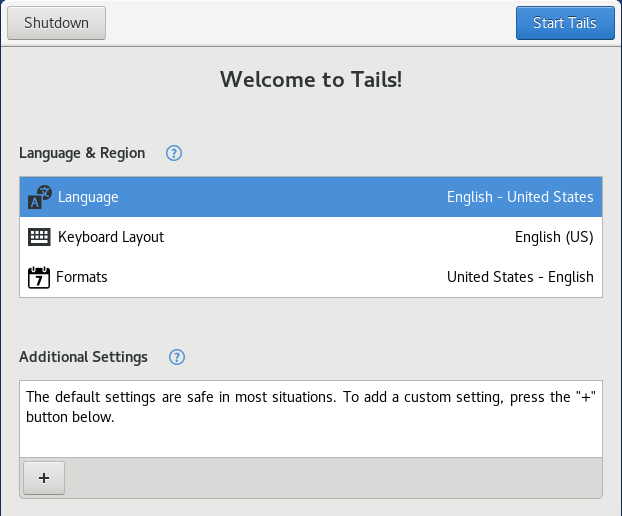Click the 'Welcome to Tails!' heading
Viewport: 622px width, 516px height.
click(311, 79)
